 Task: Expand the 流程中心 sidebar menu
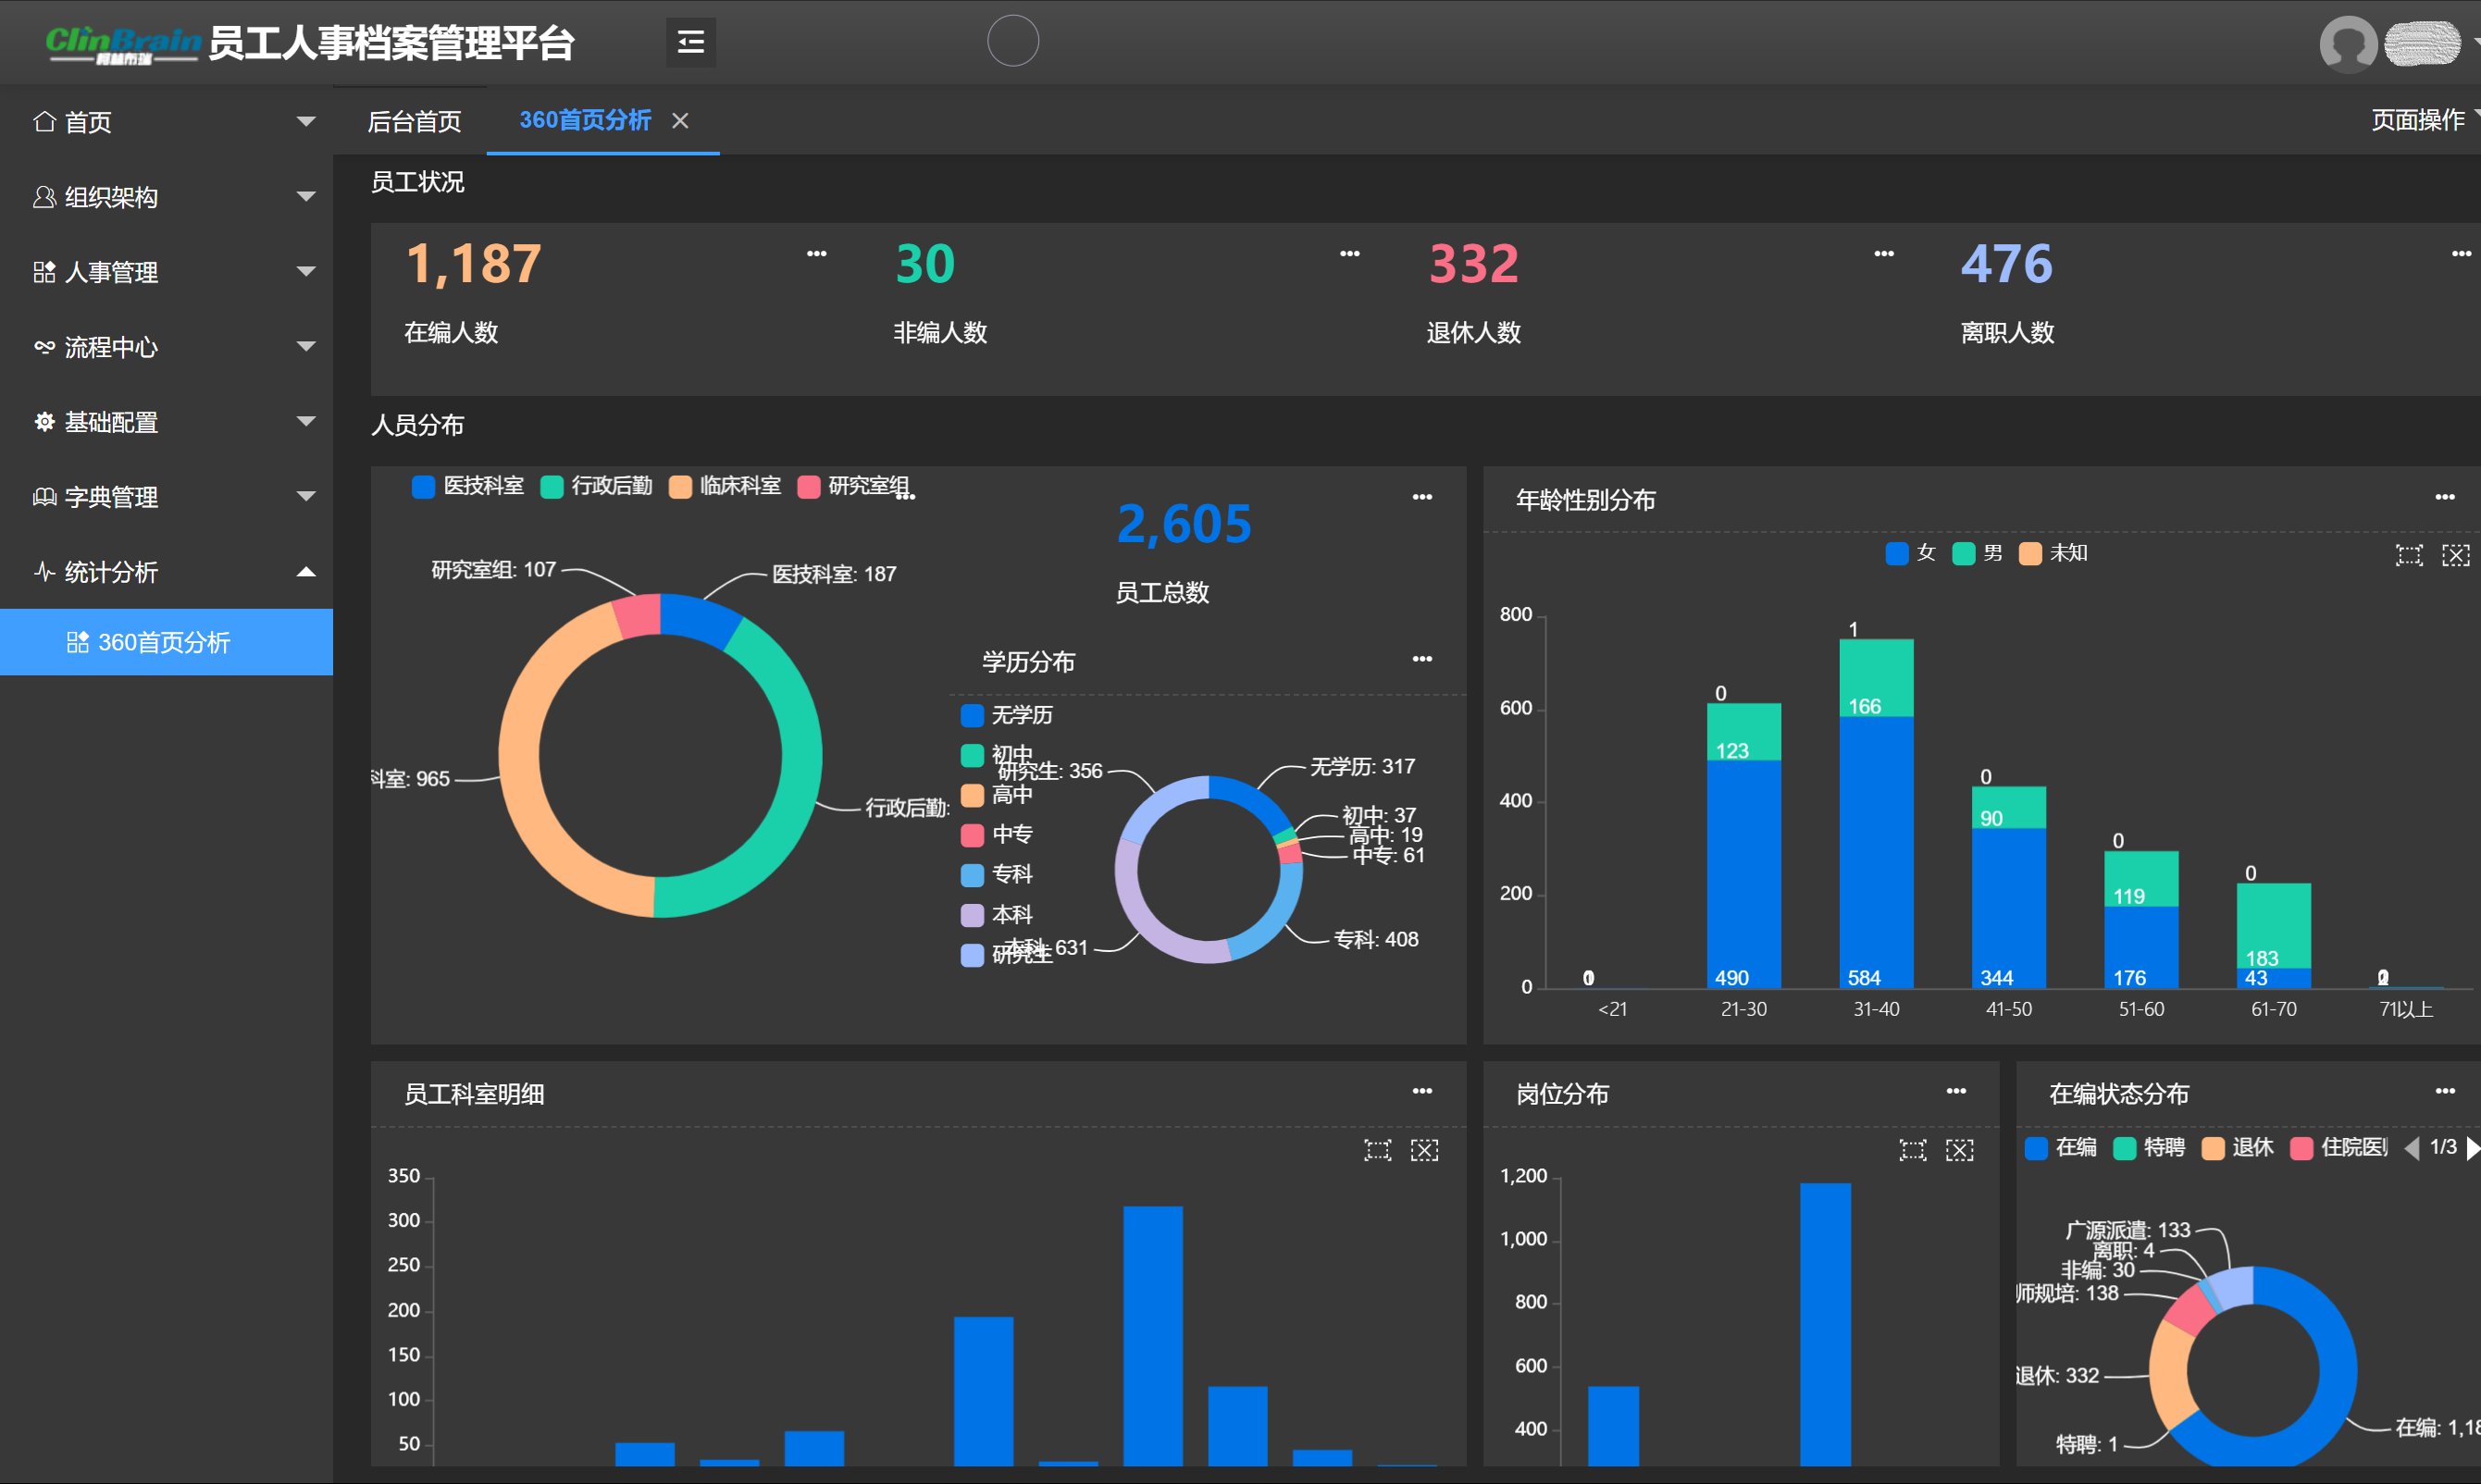tap(306, 346)
